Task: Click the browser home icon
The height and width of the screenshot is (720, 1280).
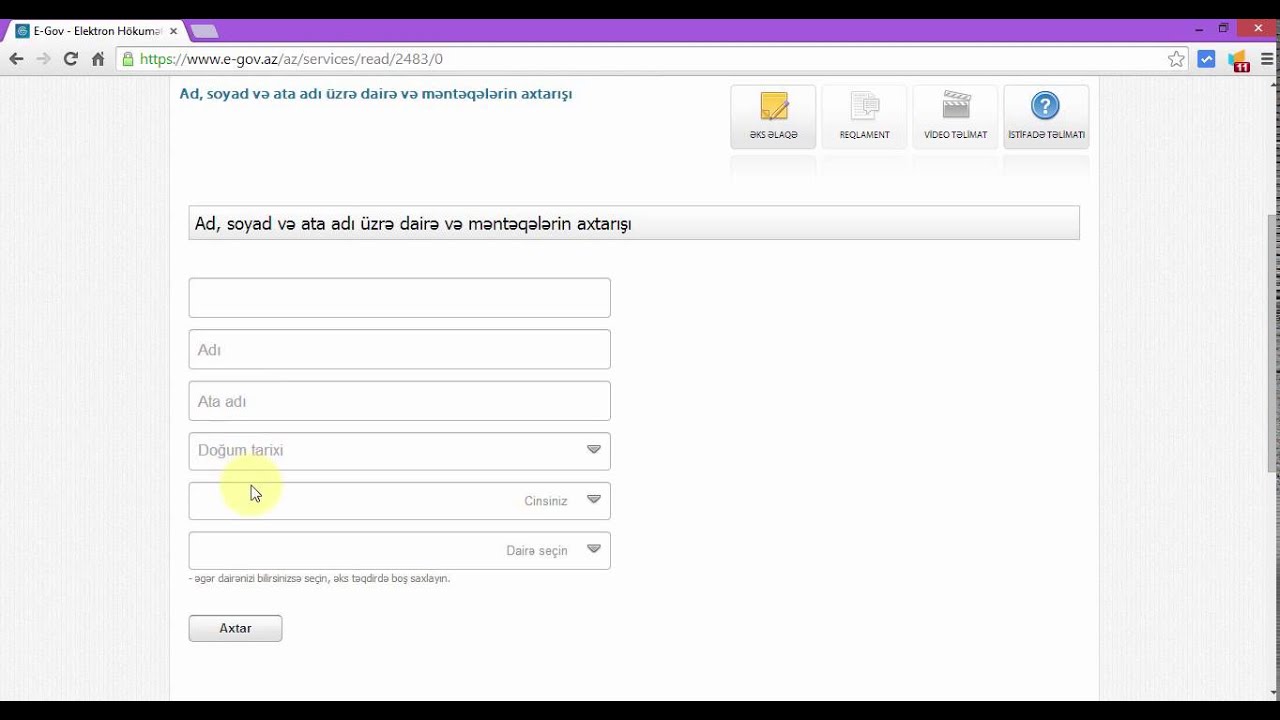Action: [98, 59]
